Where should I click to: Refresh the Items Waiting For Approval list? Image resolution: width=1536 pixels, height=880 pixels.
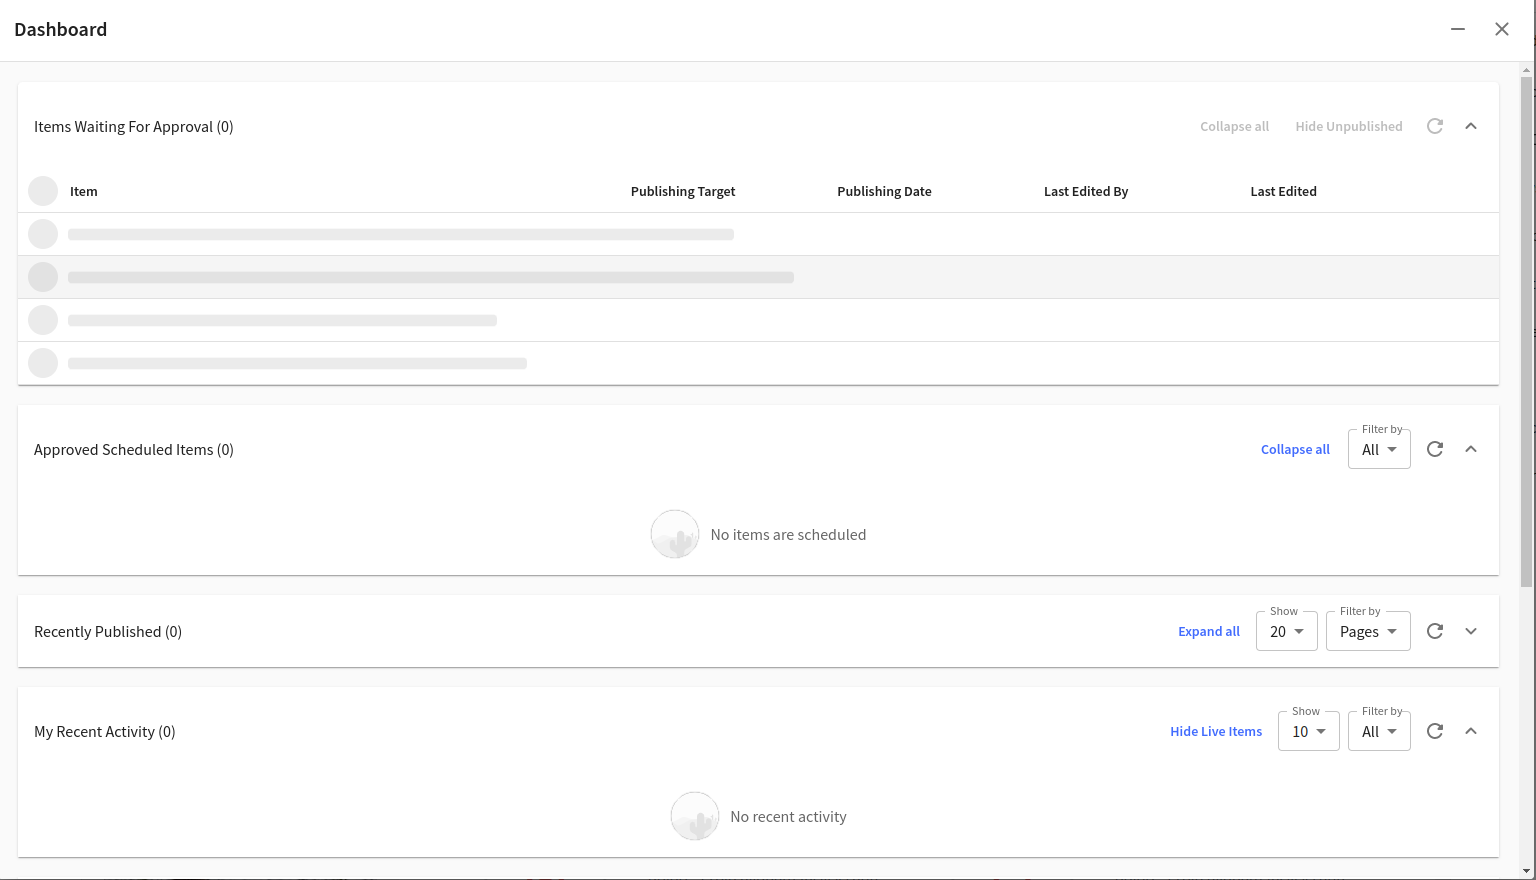coord(1435,126)
